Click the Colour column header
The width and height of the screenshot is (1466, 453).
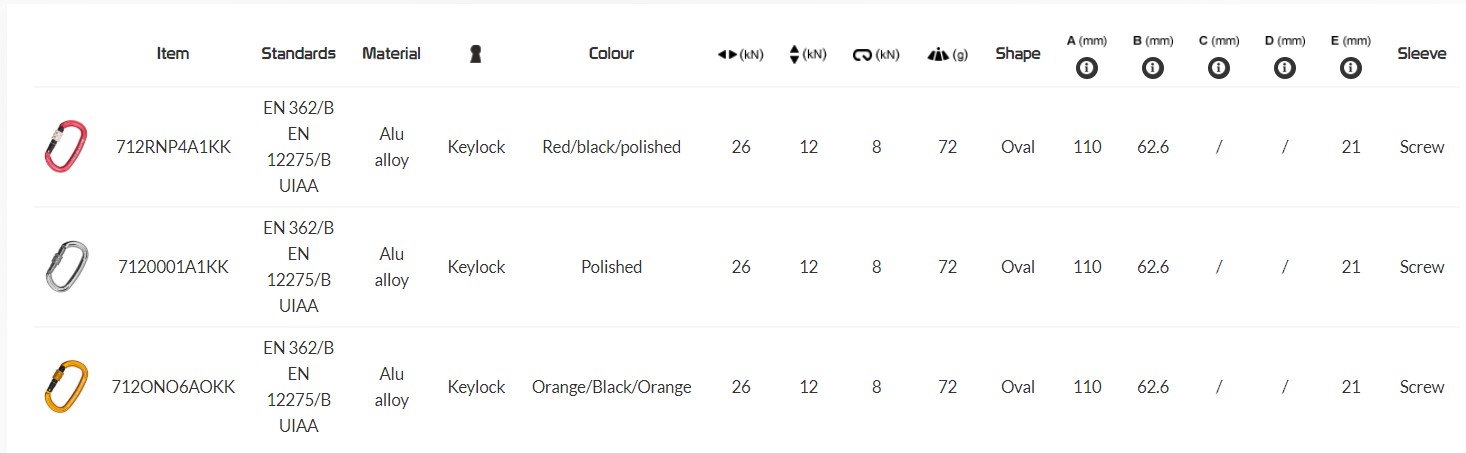[x=611, y=54]
